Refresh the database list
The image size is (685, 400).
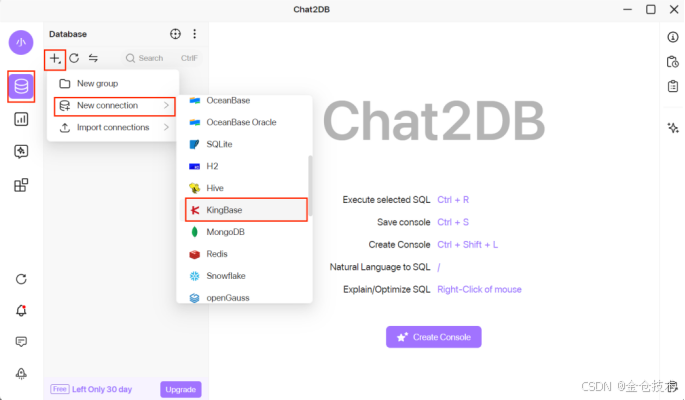pos(74,58)
